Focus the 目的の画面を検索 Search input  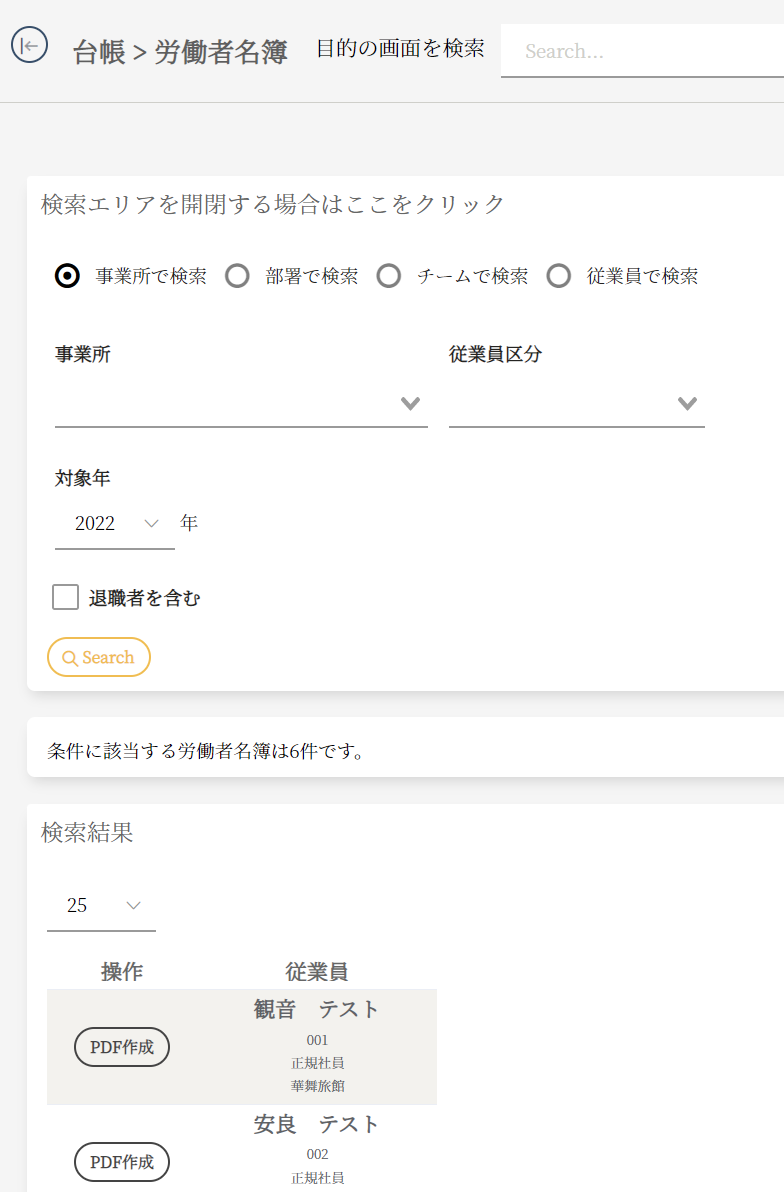click(640, 51)
